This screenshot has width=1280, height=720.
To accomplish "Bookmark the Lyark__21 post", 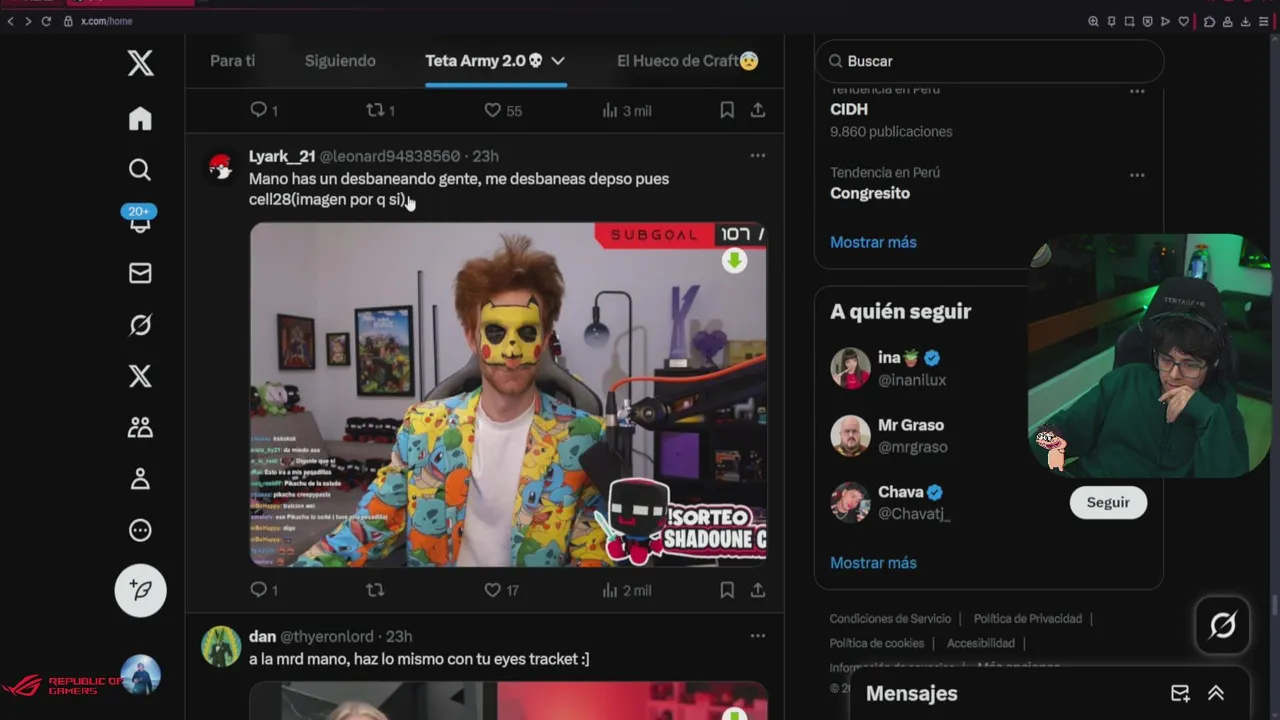I will click(x=727, y=591).
